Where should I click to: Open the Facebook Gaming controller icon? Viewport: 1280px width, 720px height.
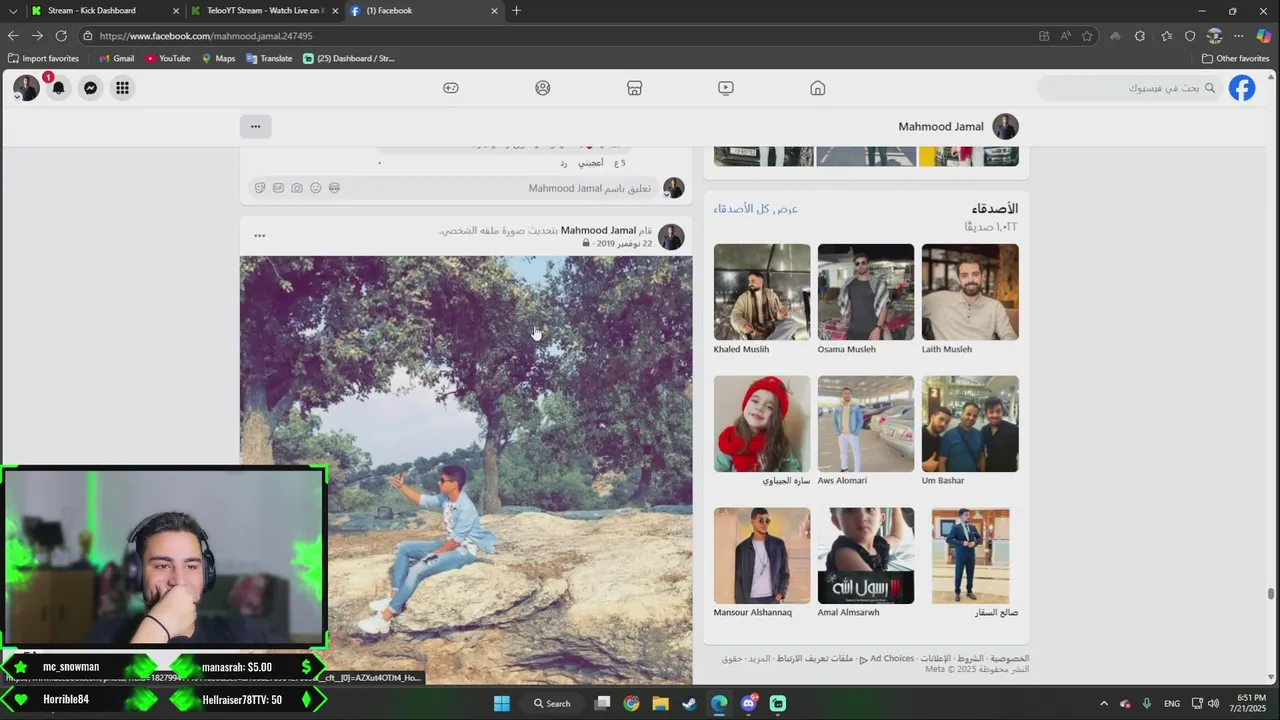coord(451,88)
